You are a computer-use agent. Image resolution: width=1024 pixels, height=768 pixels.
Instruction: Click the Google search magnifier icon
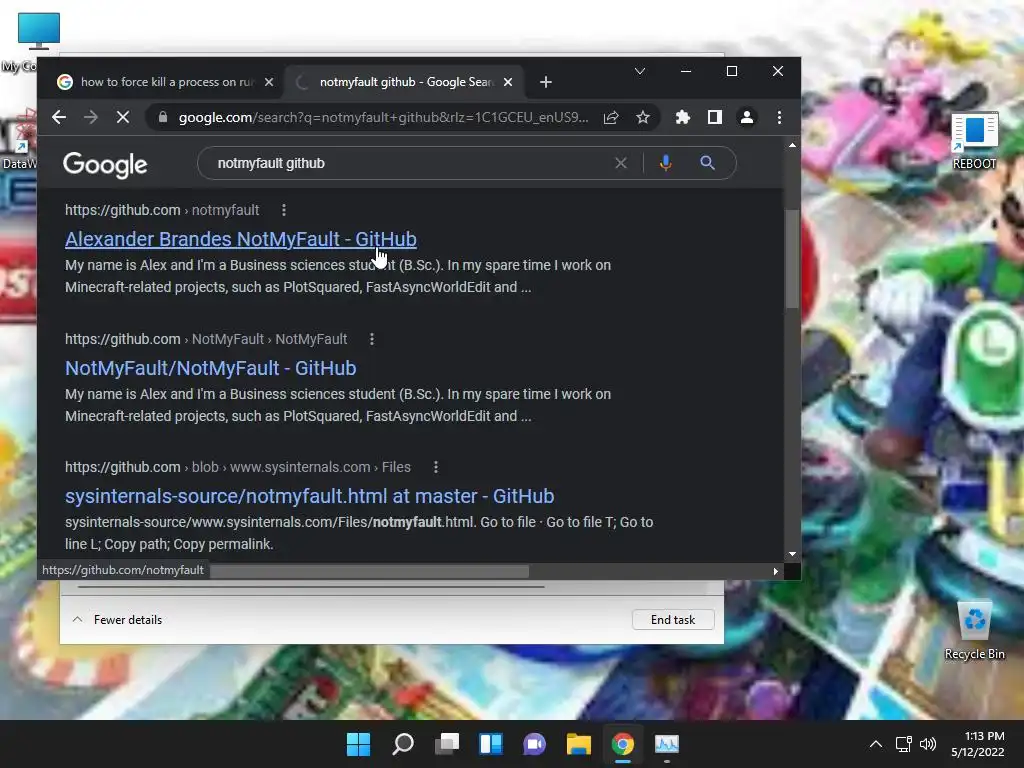707,163
